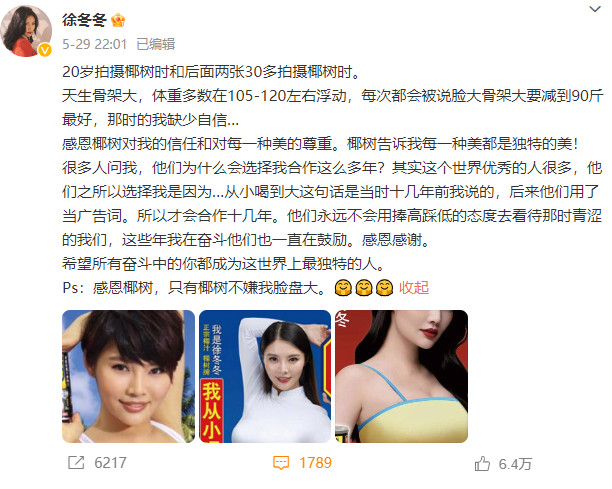Open the username link 徐冬冬
The height and width of the screenshot is (489, 612).
[x=84, y=20]
